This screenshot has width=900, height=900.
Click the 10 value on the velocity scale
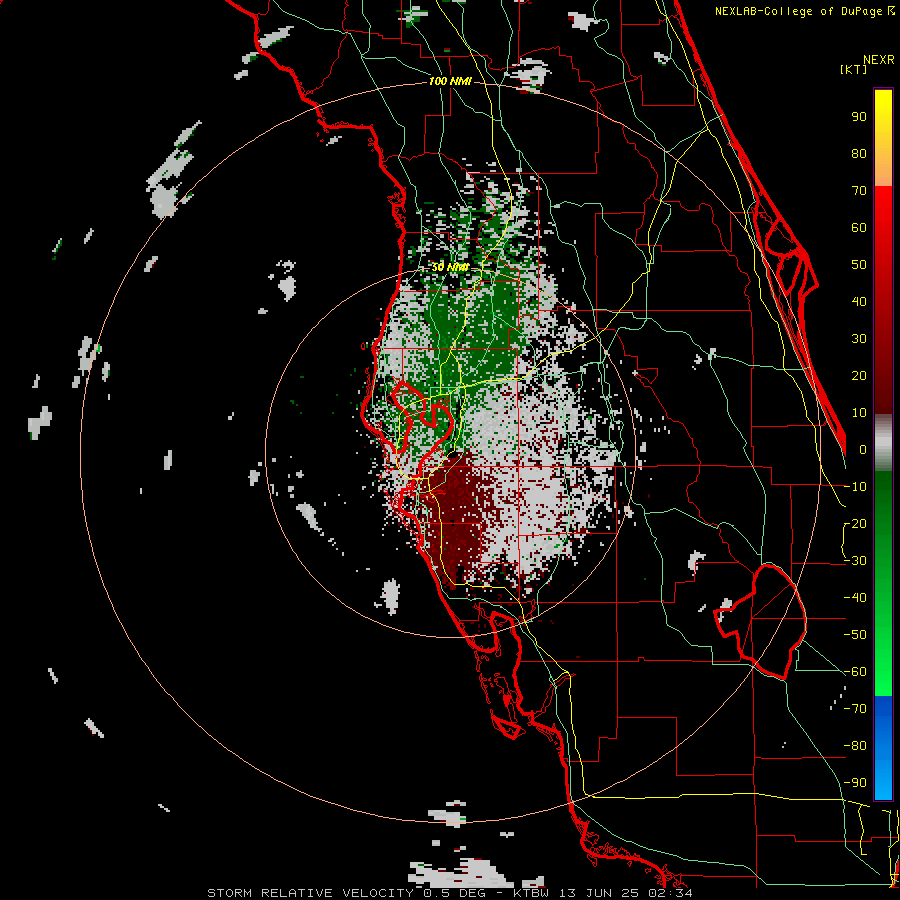pos(859,413)
